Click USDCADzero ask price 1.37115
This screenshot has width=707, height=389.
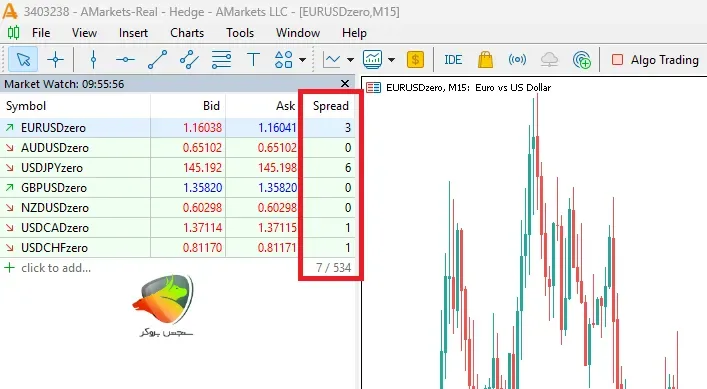(277, 228)
